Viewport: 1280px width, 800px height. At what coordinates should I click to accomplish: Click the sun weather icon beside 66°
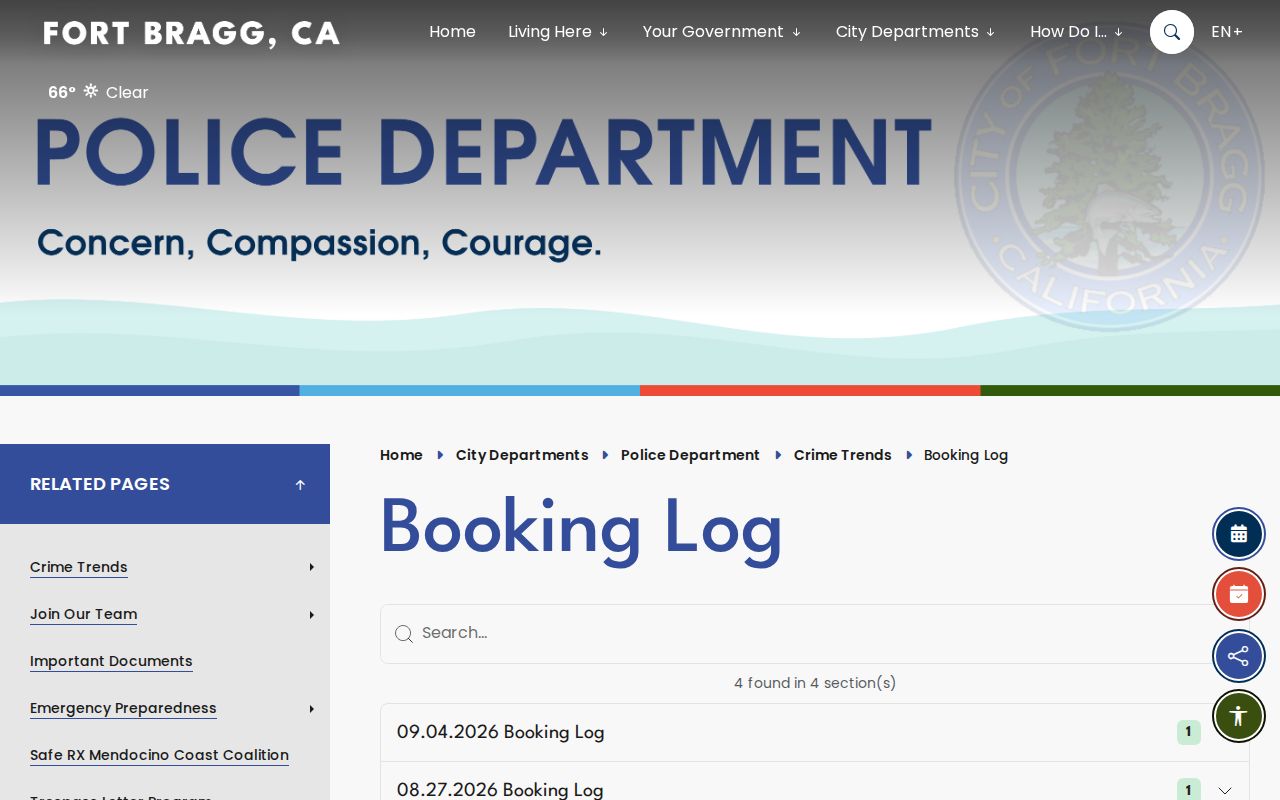[91, 91]
